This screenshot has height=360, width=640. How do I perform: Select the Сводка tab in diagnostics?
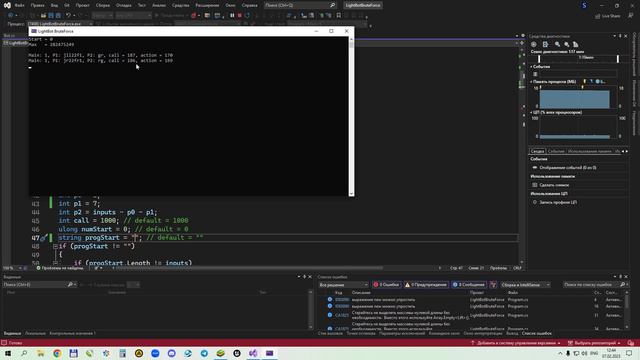(538, 151)
